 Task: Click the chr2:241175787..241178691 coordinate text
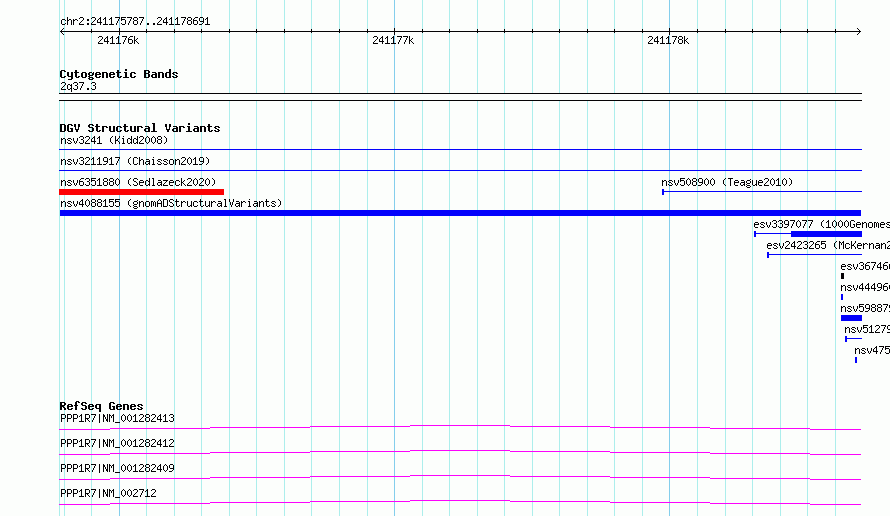coord(135,22)
